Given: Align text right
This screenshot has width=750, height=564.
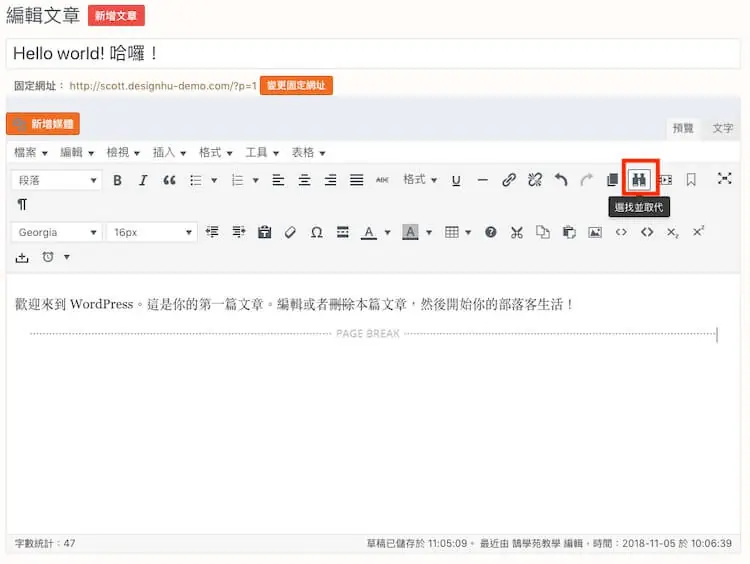Looking at the screenshot, I should (x=330, y=180).
